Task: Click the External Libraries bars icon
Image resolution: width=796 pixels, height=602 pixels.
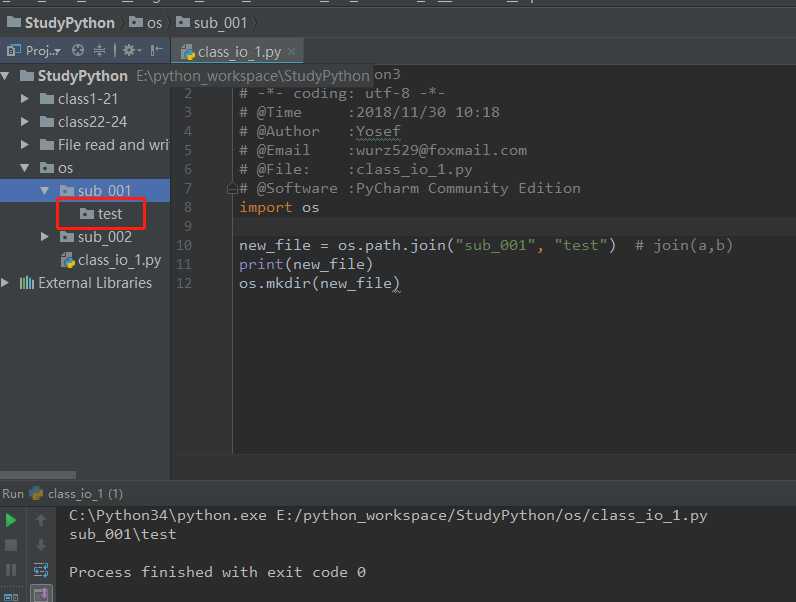Action: [26, 283]
